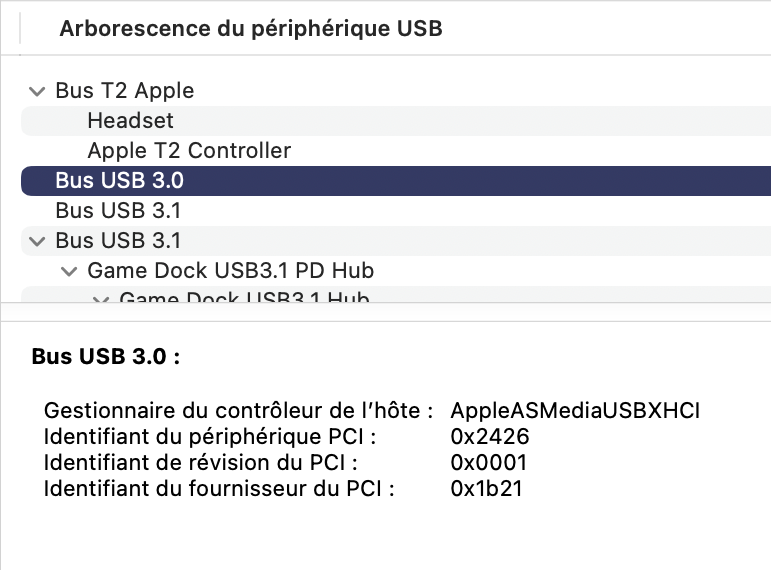Collapse the Game Dock USB3.1 PD Hub chevron
771x570 pixels.
click(x=69, y=271)
